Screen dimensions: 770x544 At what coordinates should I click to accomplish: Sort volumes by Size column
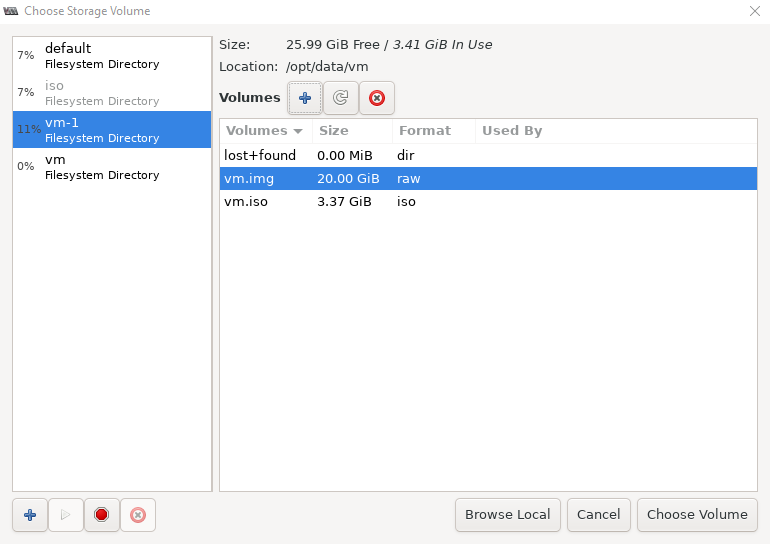point(350,131)
